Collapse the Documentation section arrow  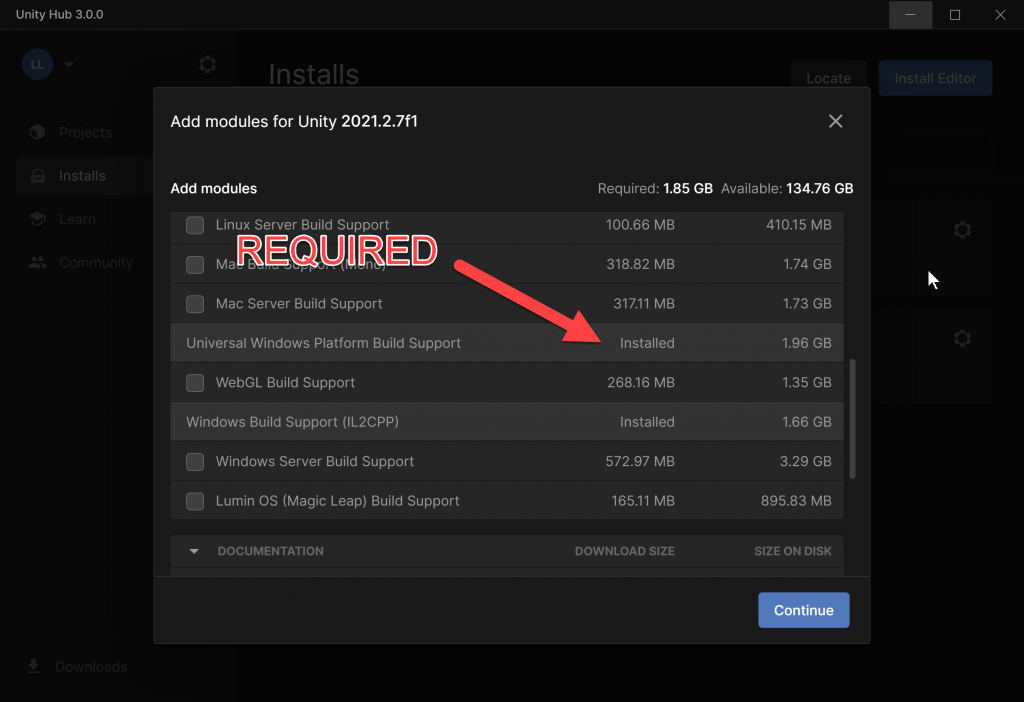(194, 551)
